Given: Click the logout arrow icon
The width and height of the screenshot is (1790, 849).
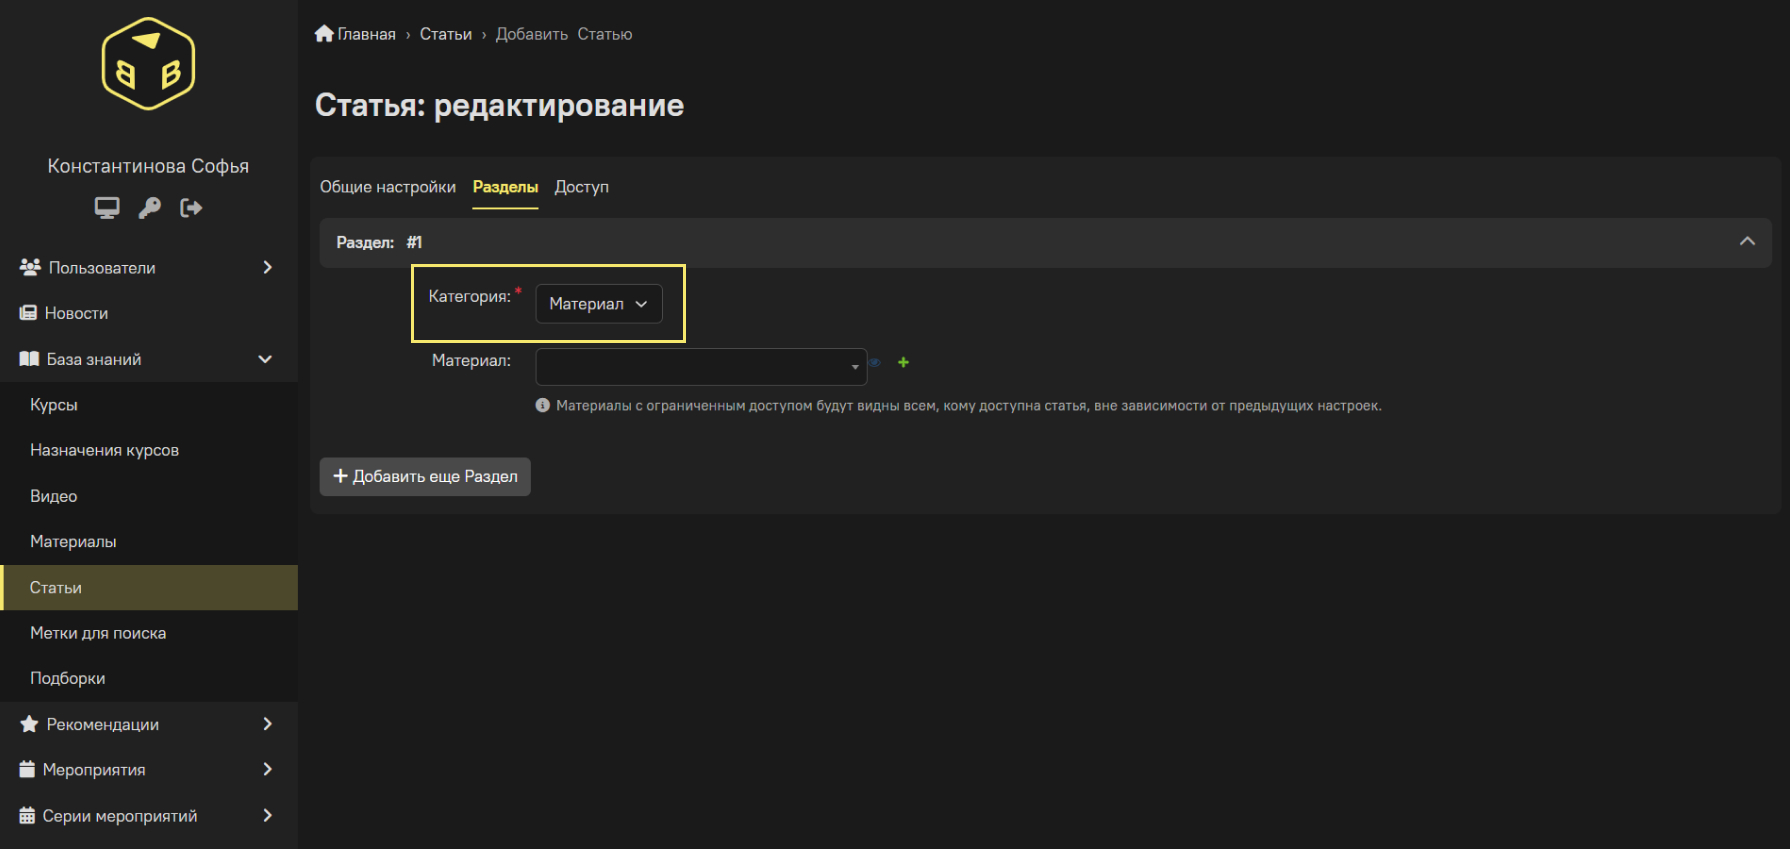Looking at the screenshot, I should 191,208.
